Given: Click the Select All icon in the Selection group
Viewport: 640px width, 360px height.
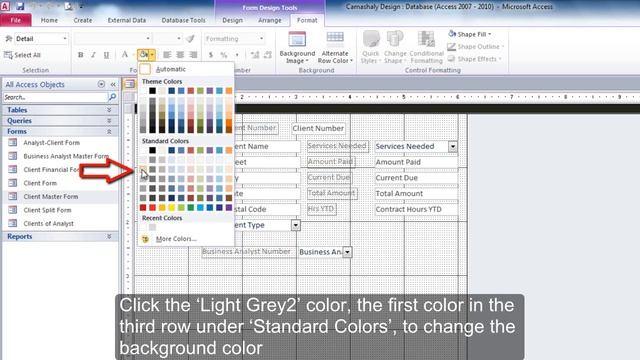Looking at the screenshot, I should pos(8,55).
